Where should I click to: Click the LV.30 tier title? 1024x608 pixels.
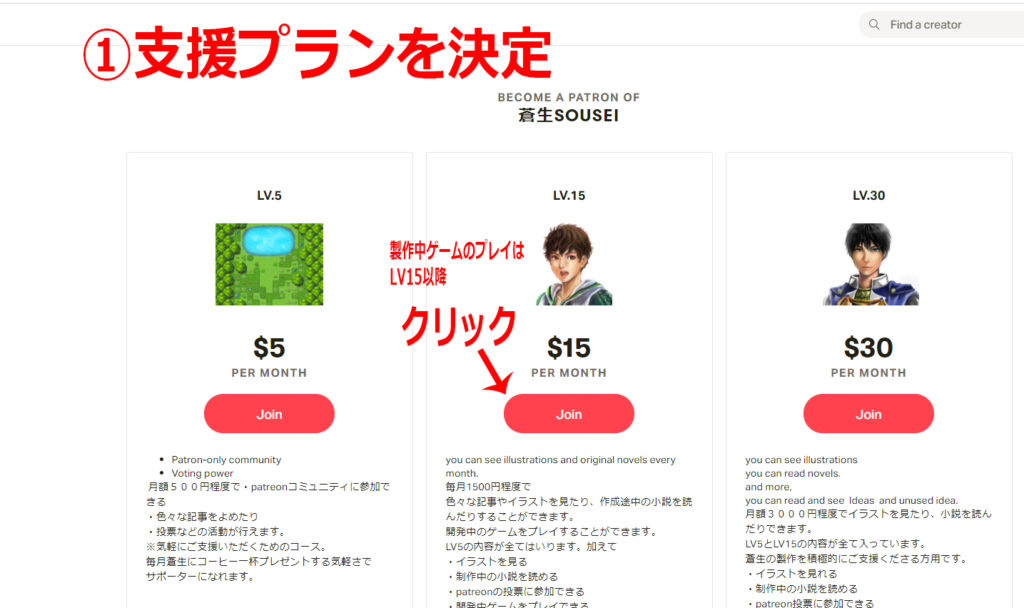[869, 195]
